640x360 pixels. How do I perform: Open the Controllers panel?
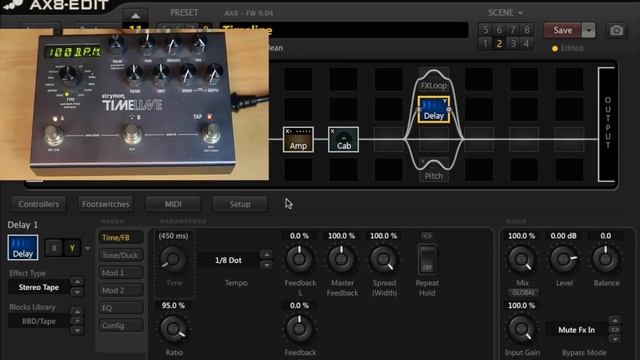(39, 204)
